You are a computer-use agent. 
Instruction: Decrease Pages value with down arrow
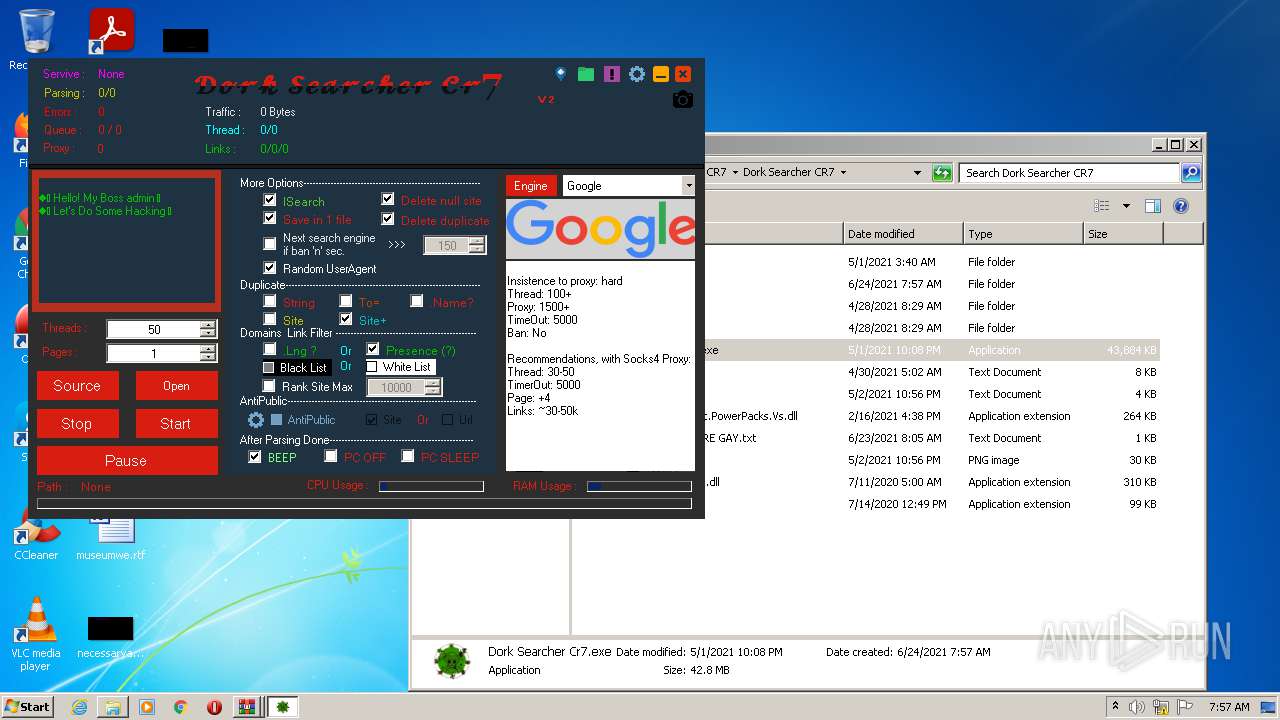(207, 357)
